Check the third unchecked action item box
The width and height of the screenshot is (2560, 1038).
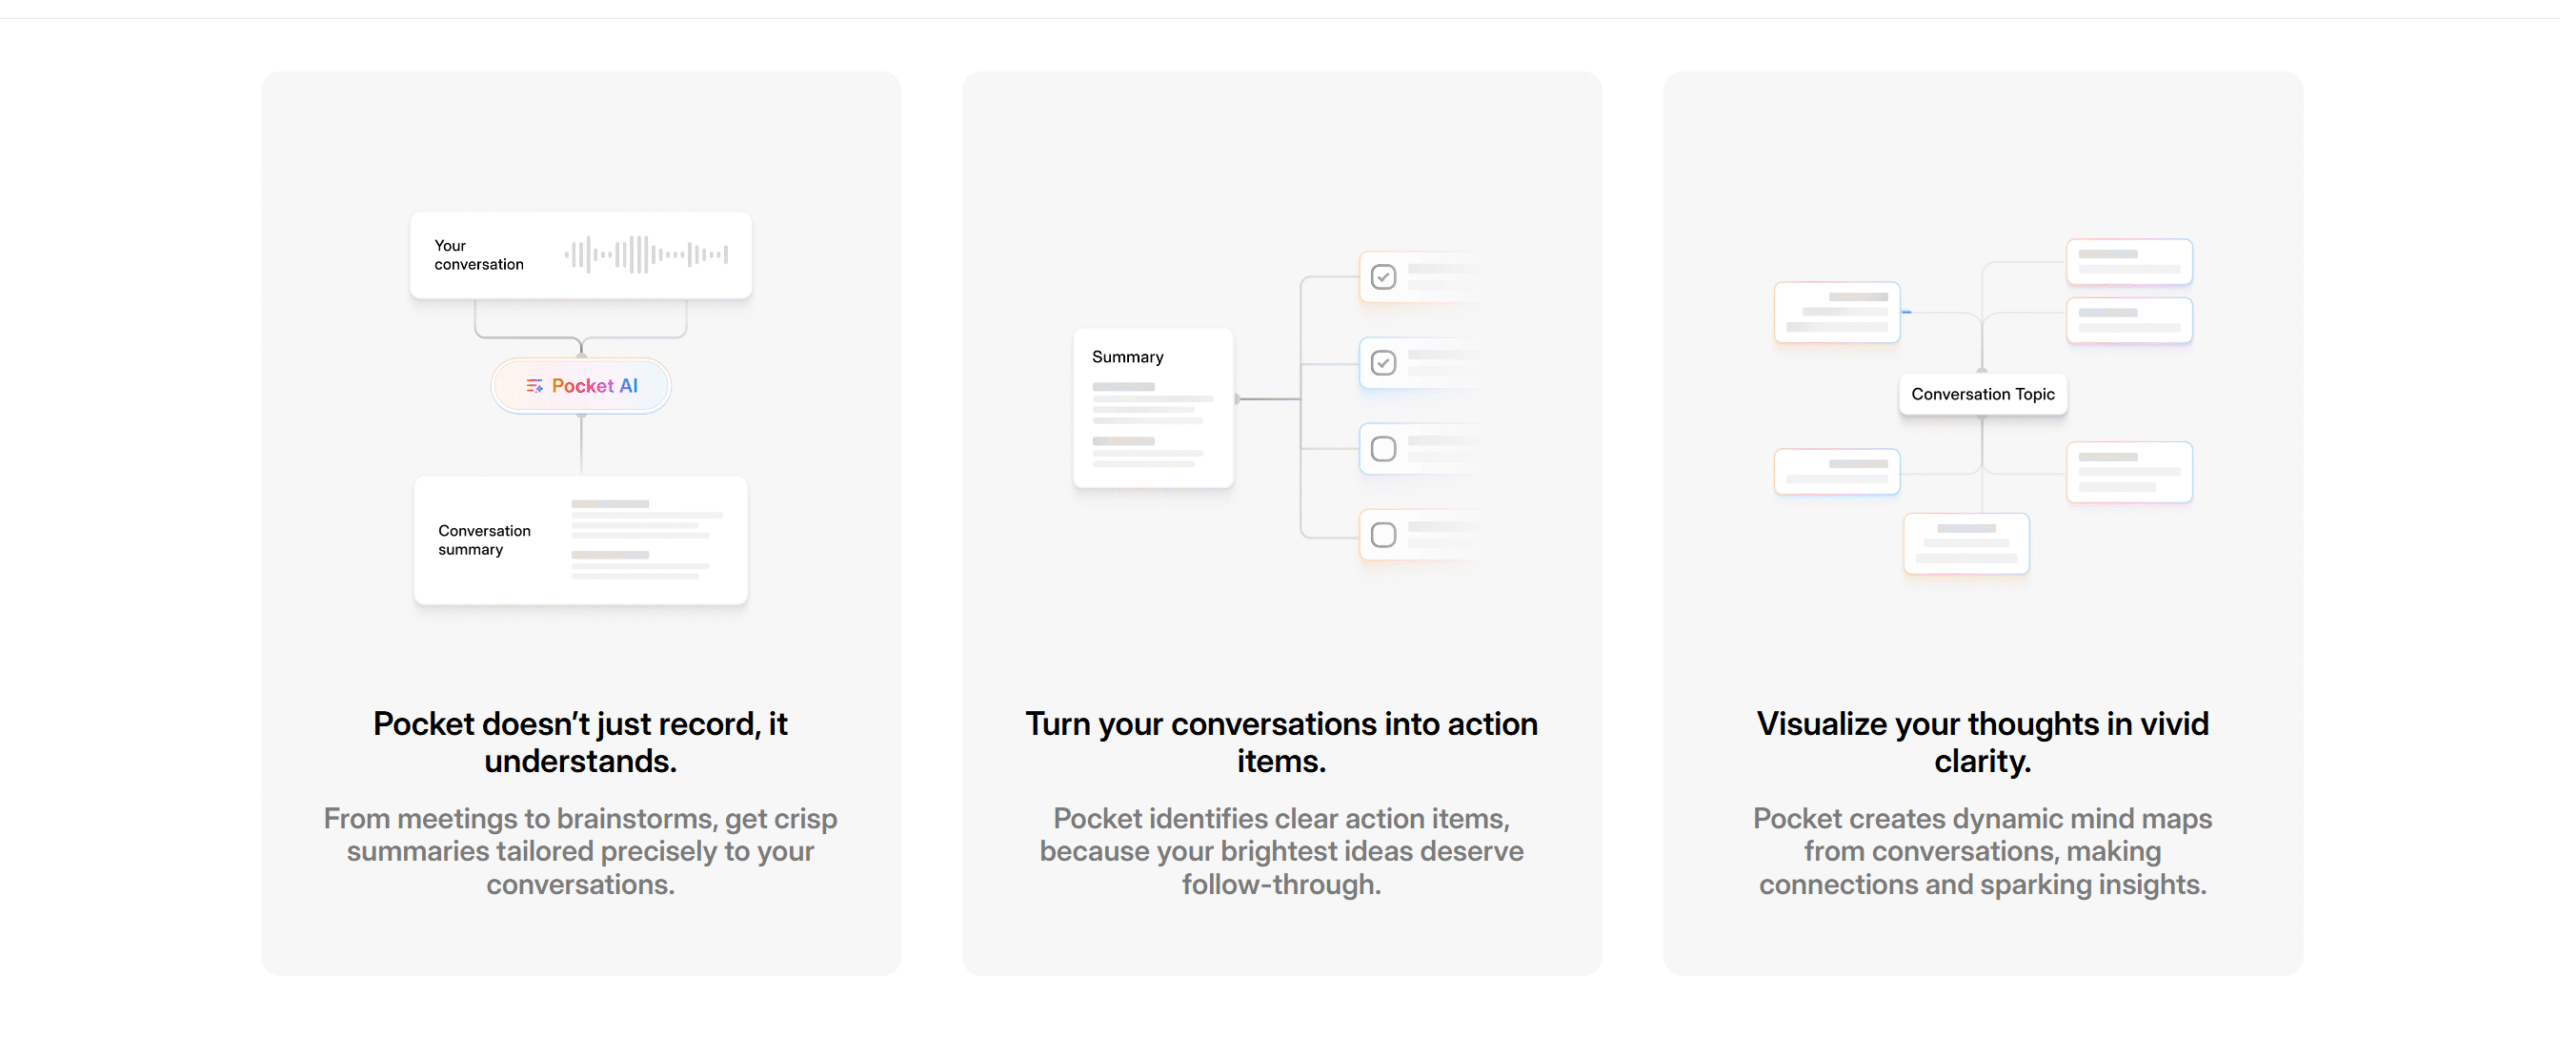(1383, 449)
